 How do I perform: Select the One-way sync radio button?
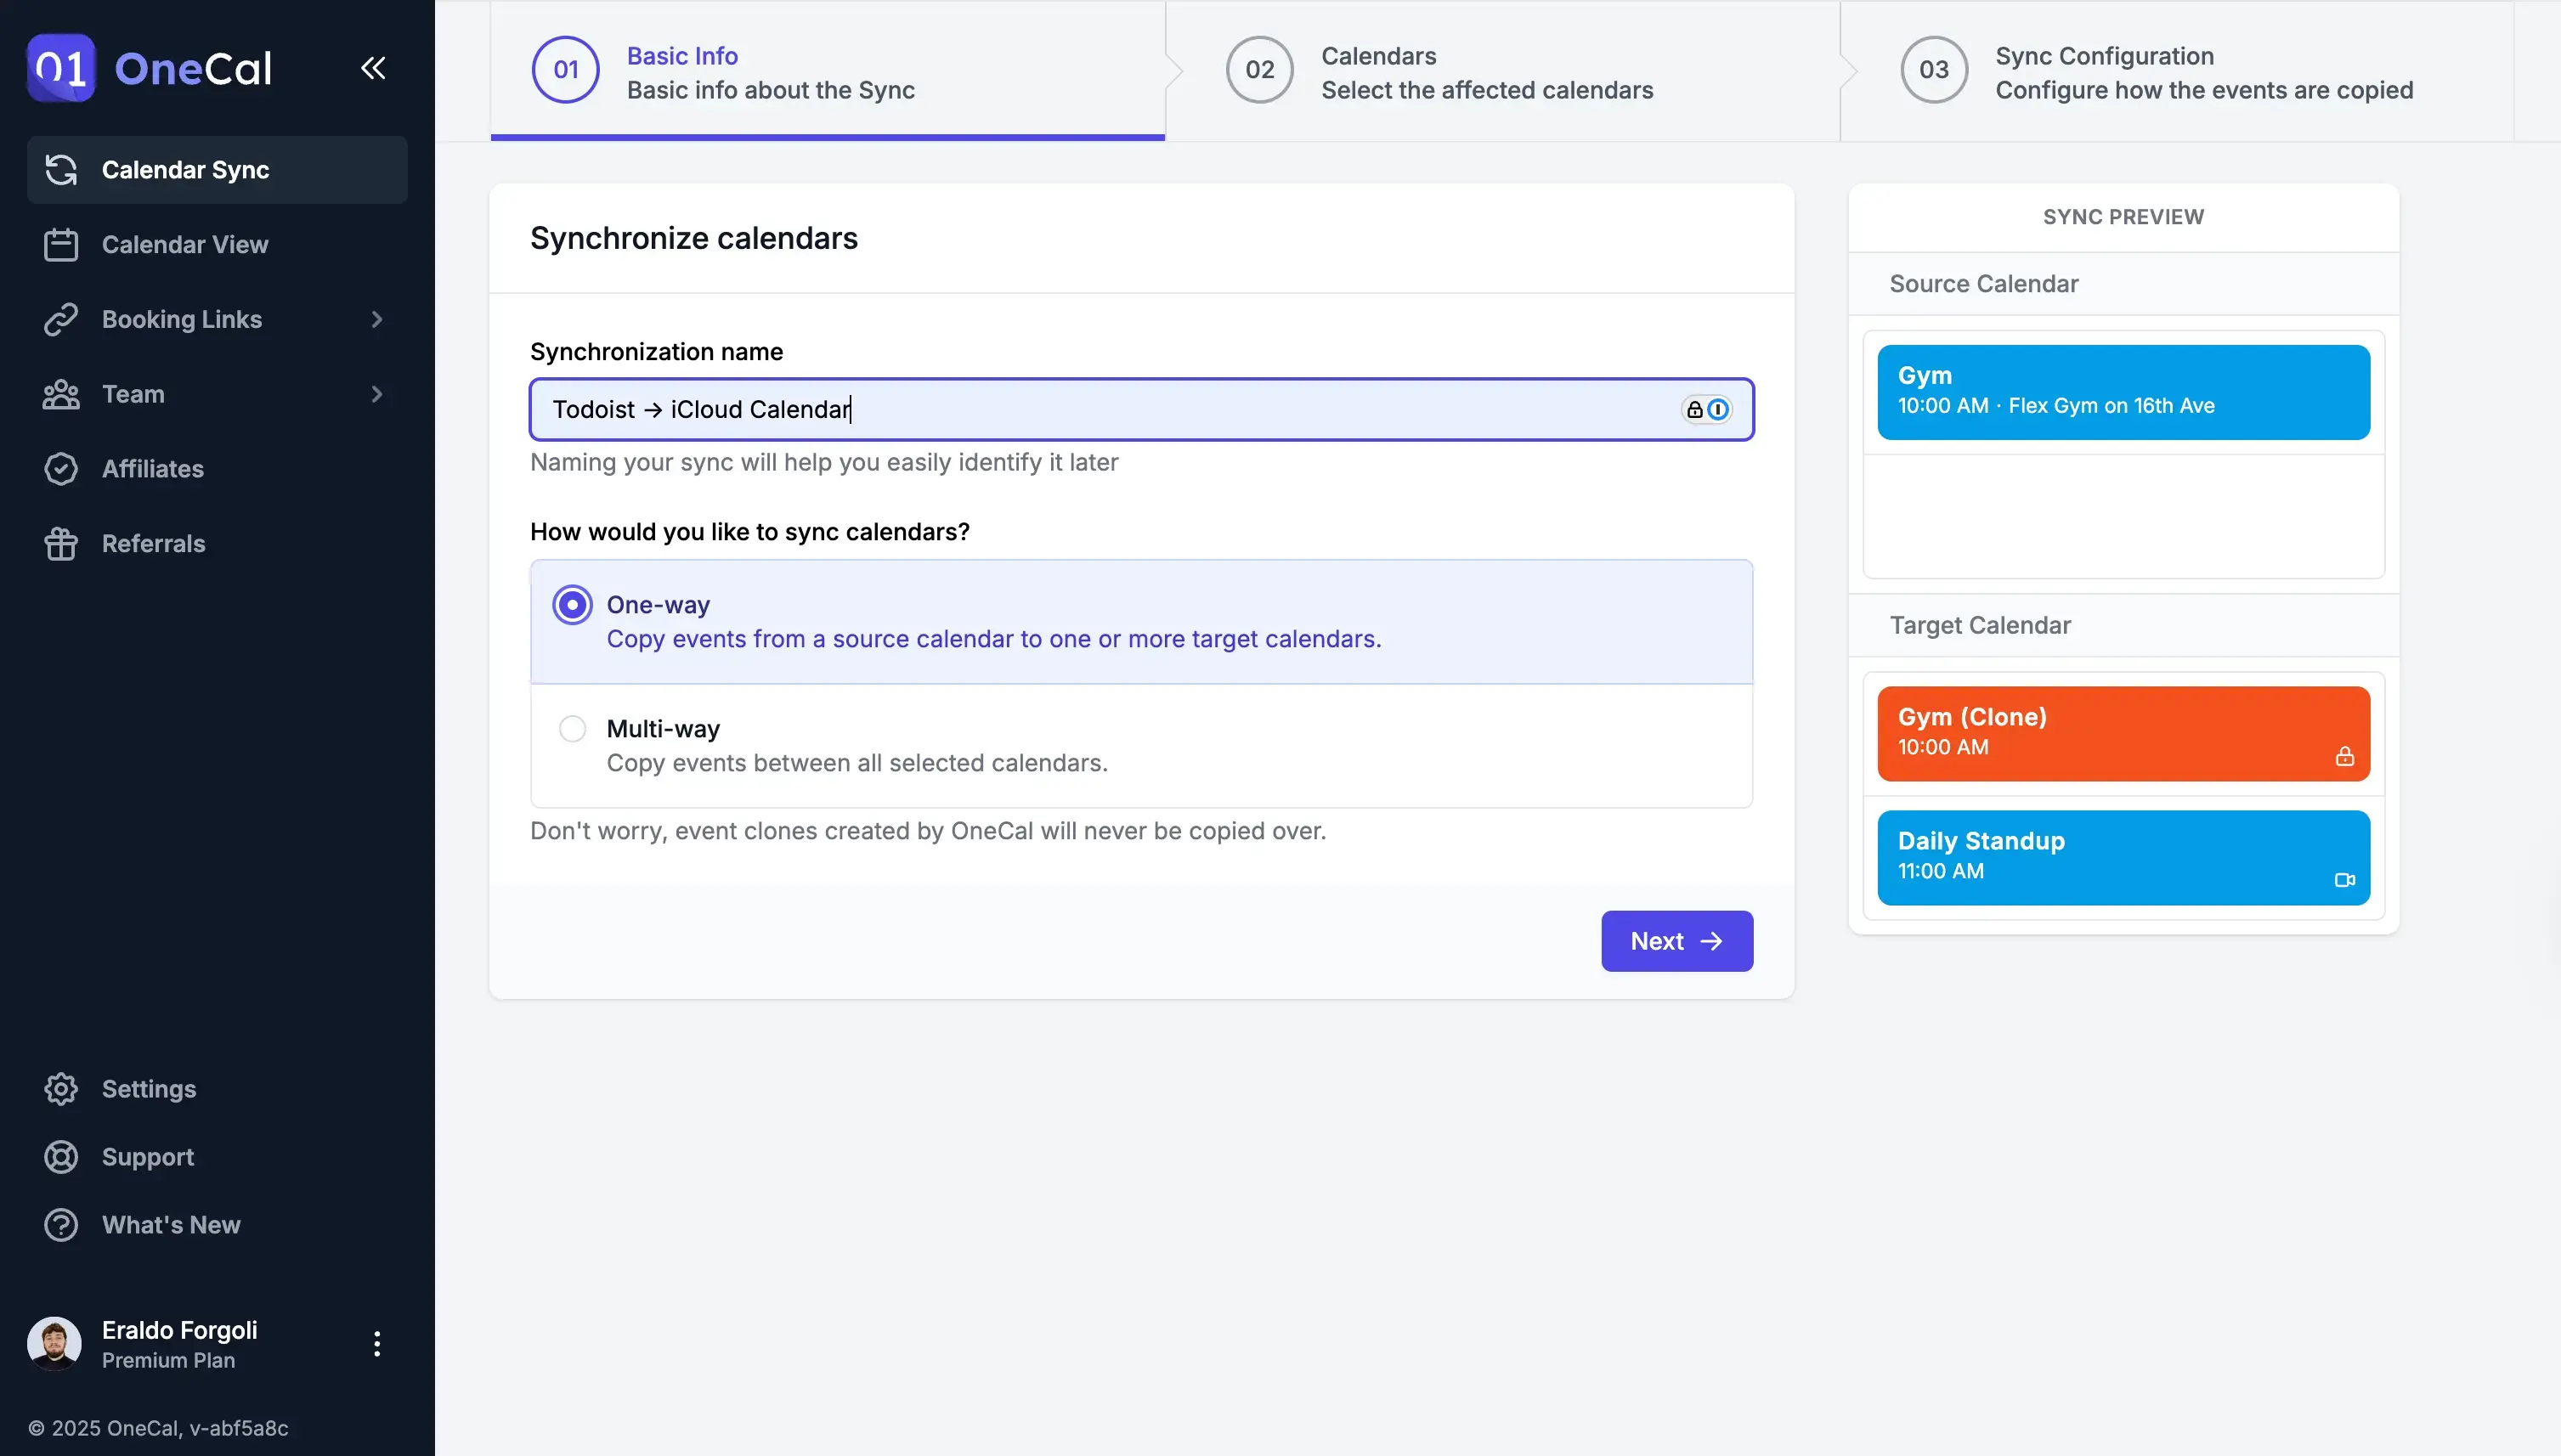tap(572, 605)
